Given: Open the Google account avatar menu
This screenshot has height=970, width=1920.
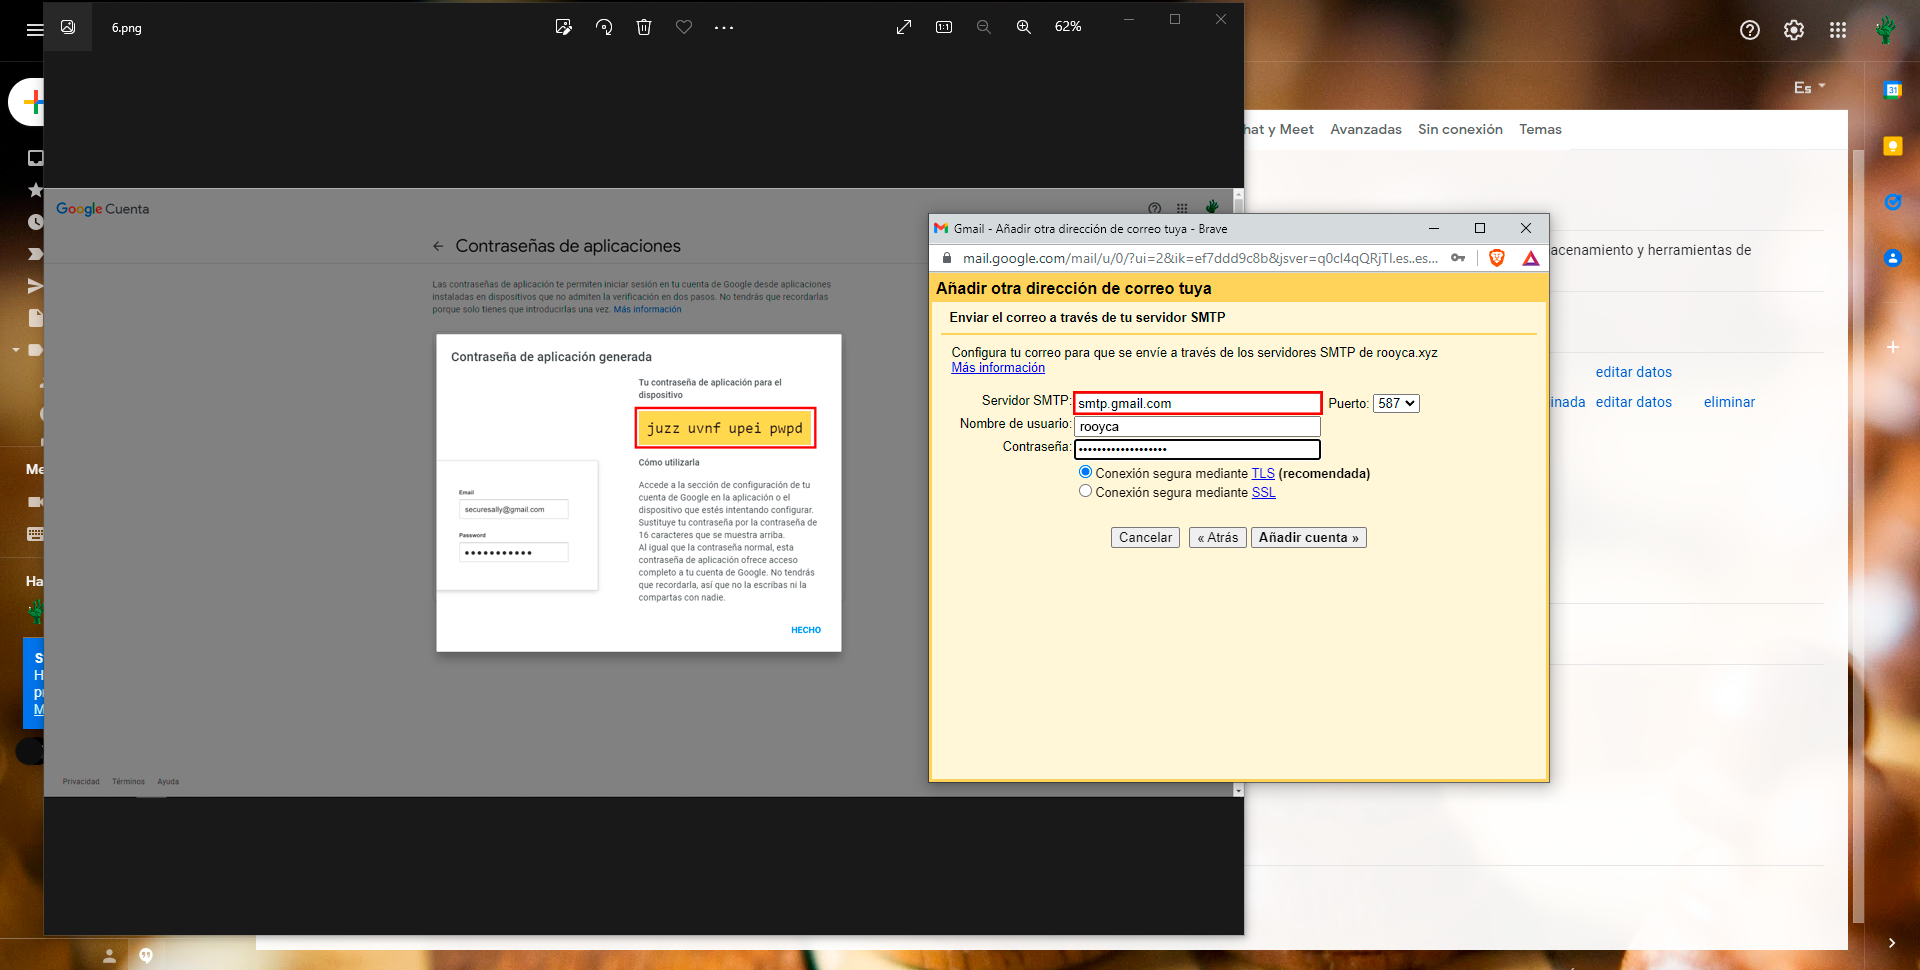Looking at the screenshot, I should pos(1885,30).
